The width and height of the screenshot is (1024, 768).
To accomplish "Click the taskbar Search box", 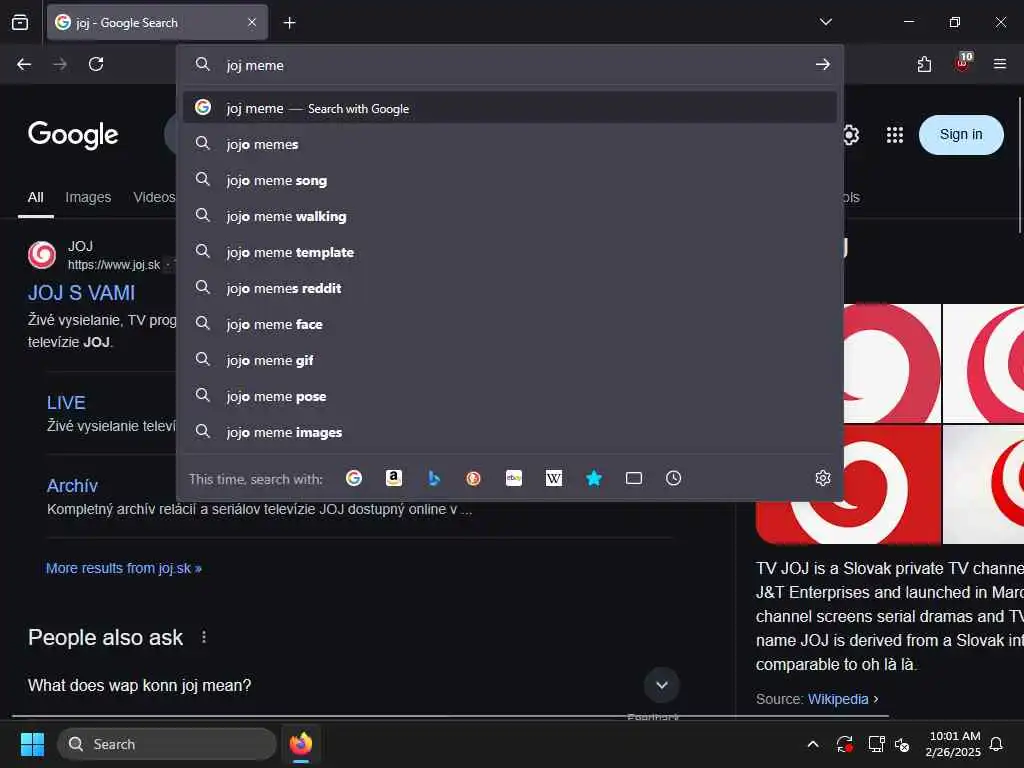I will pos(167,744).
